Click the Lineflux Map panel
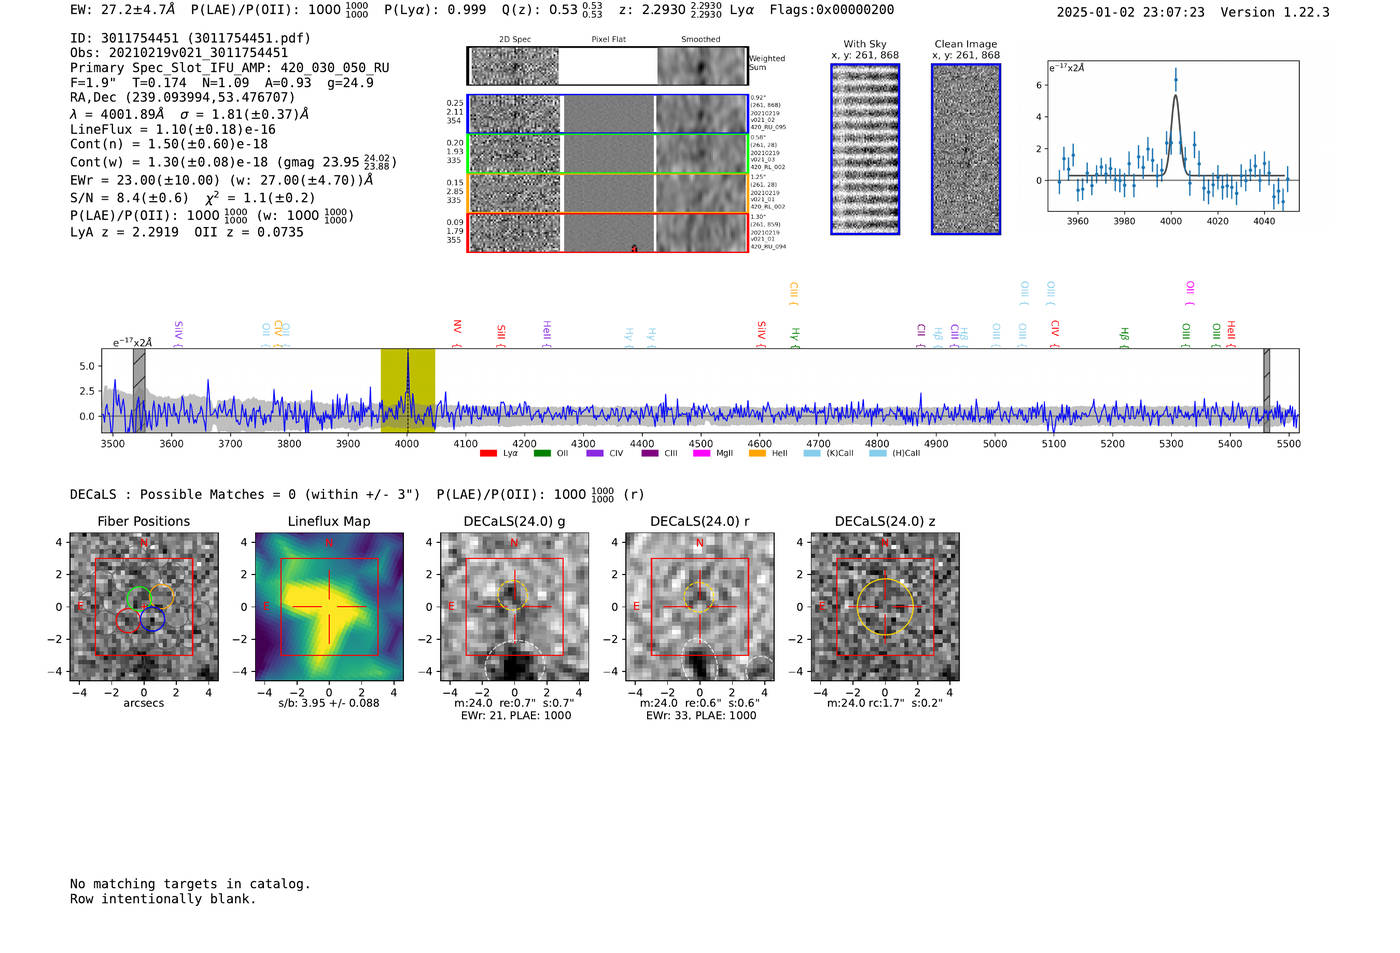The width and height of the screenshot is (1400, 953). 329,607
